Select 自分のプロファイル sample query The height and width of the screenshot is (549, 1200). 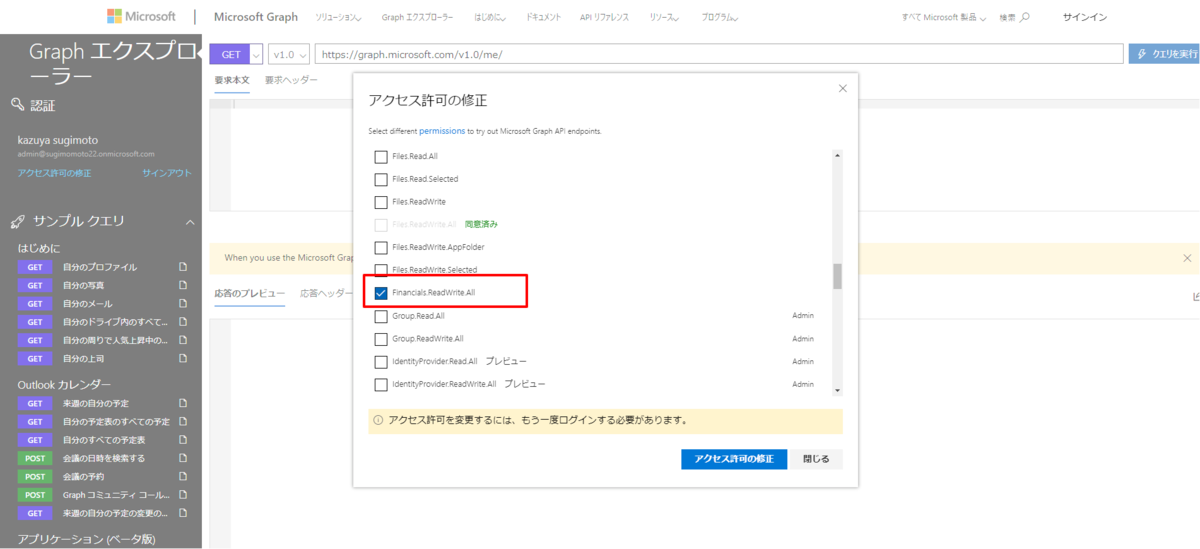click(100, 267)
